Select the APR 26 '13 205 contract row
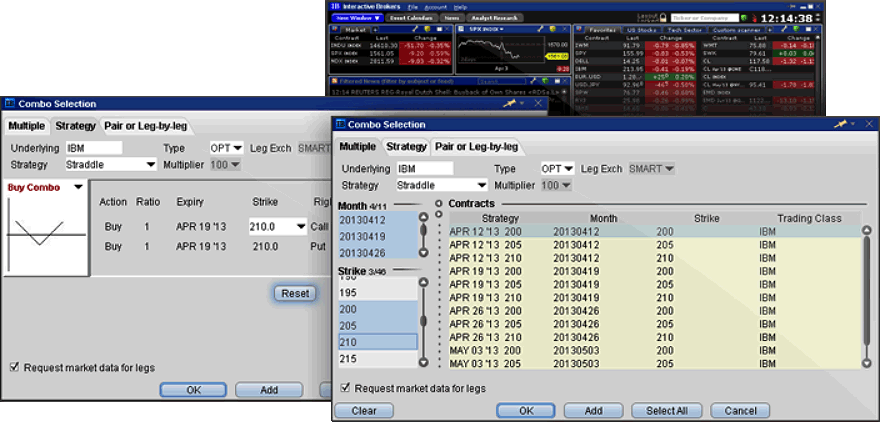This screenshot has height=422, width=880. pyautogui.click(x=654, y=324)
